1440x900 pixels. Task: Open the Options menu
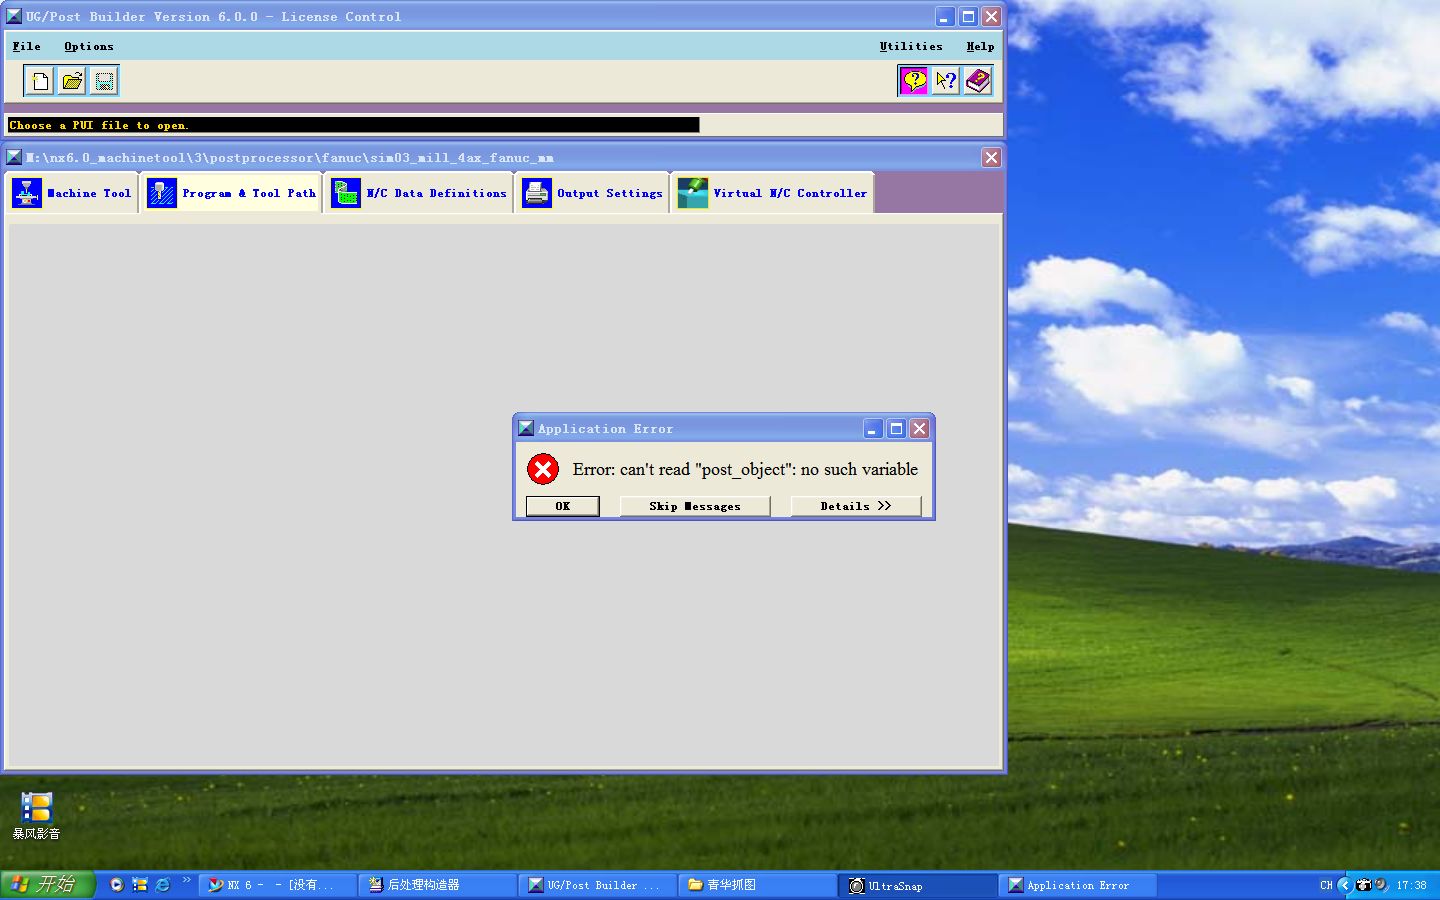click(x=89, y=46)
